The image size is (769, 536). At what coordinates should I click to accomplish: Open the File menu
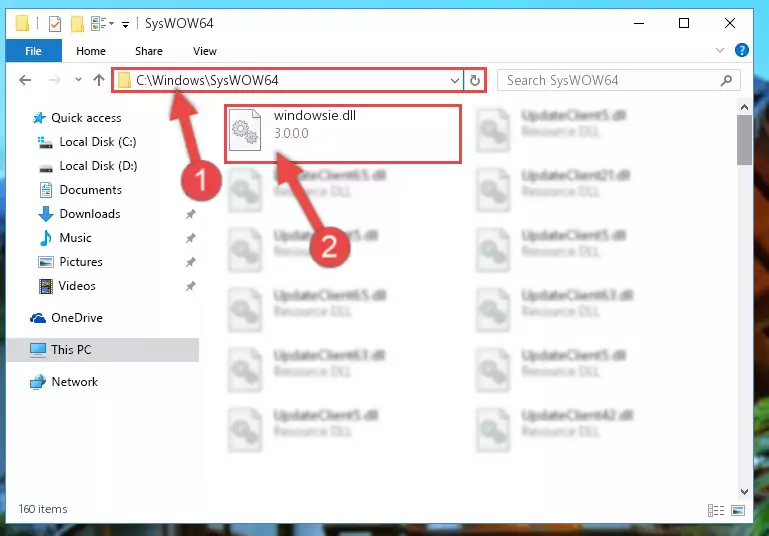[33, 51]
